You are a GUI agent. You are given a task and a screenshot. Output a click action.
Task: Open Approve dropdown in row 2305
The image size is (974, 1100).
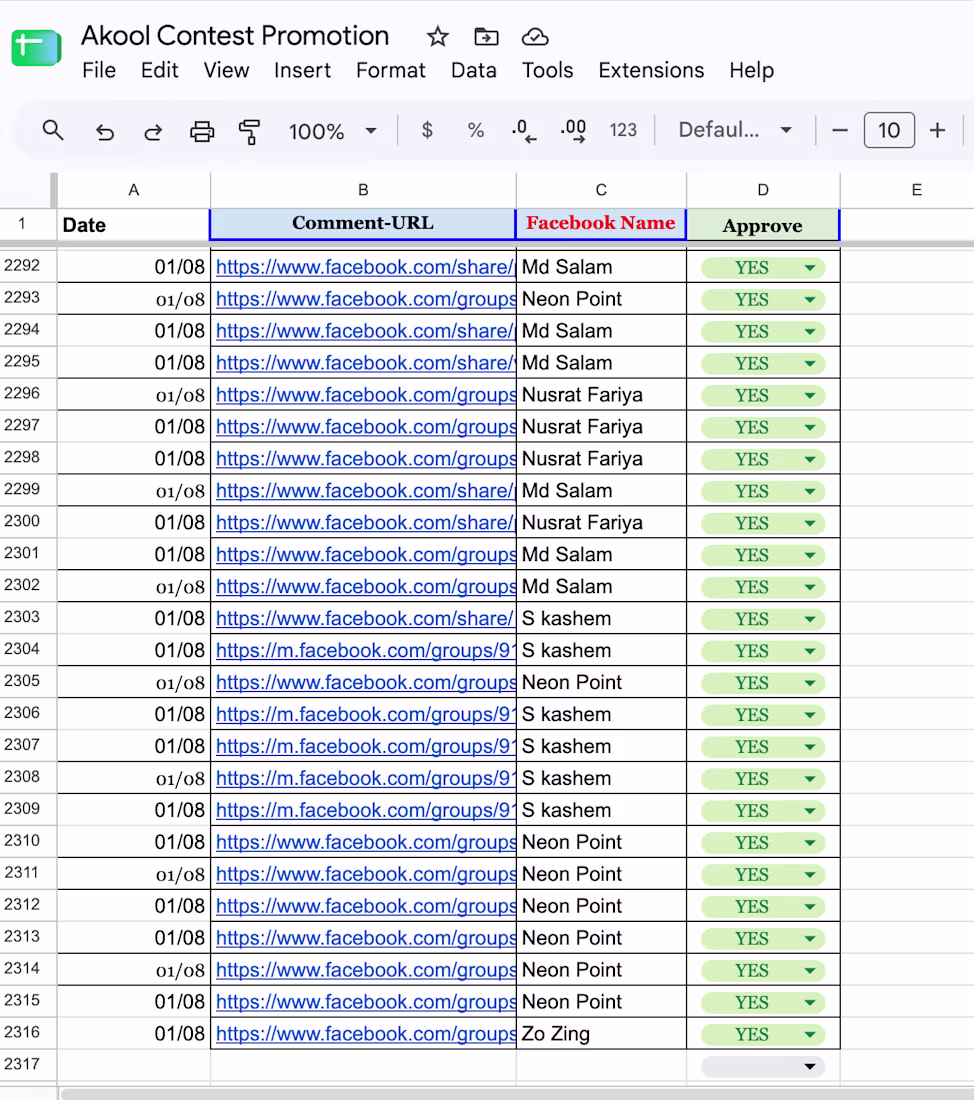[810, 683]
